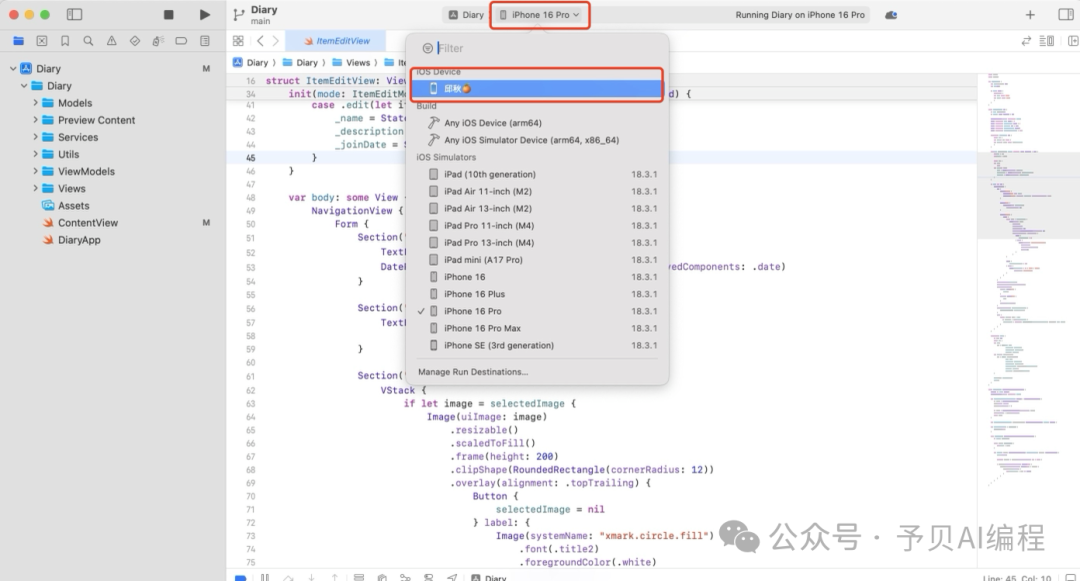1080x581 pixels.
Task: Open DiaryApp file in navigator
Action: click(79, 240)
